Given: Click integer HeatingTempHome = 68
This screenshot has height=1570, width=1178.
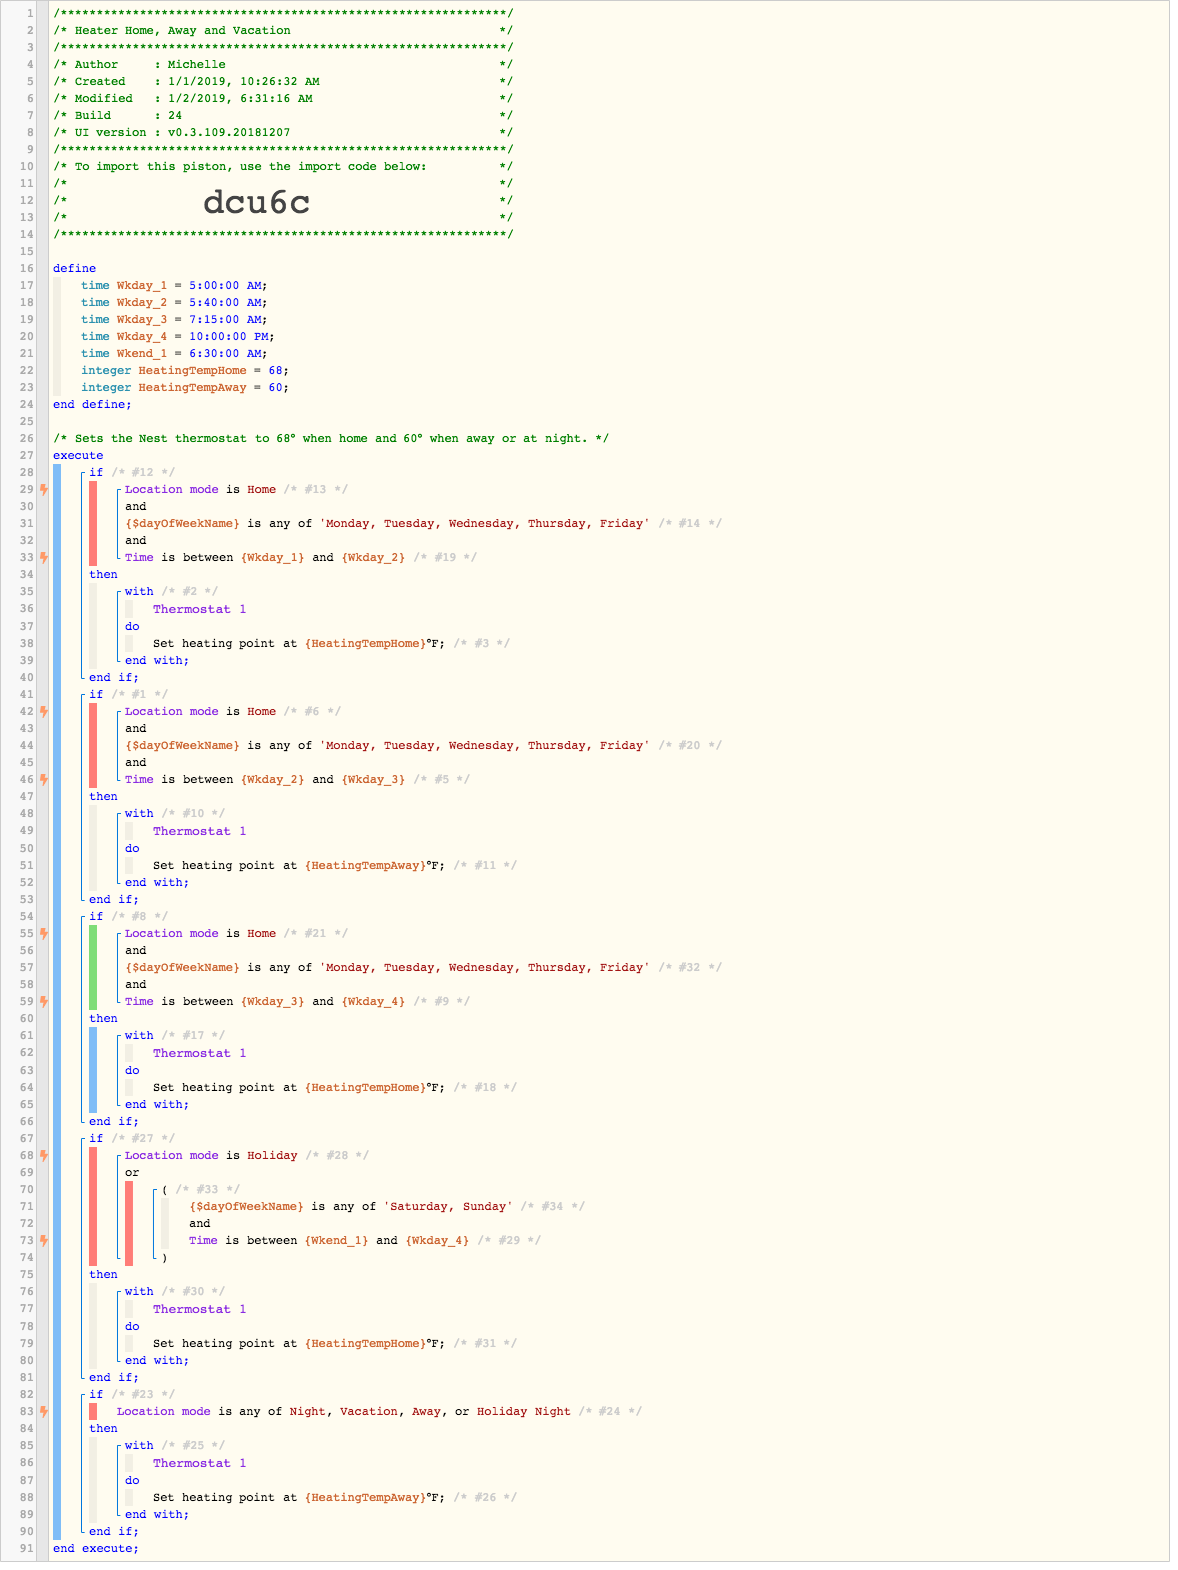Looking at the screenshot, I should click(185, 370).
